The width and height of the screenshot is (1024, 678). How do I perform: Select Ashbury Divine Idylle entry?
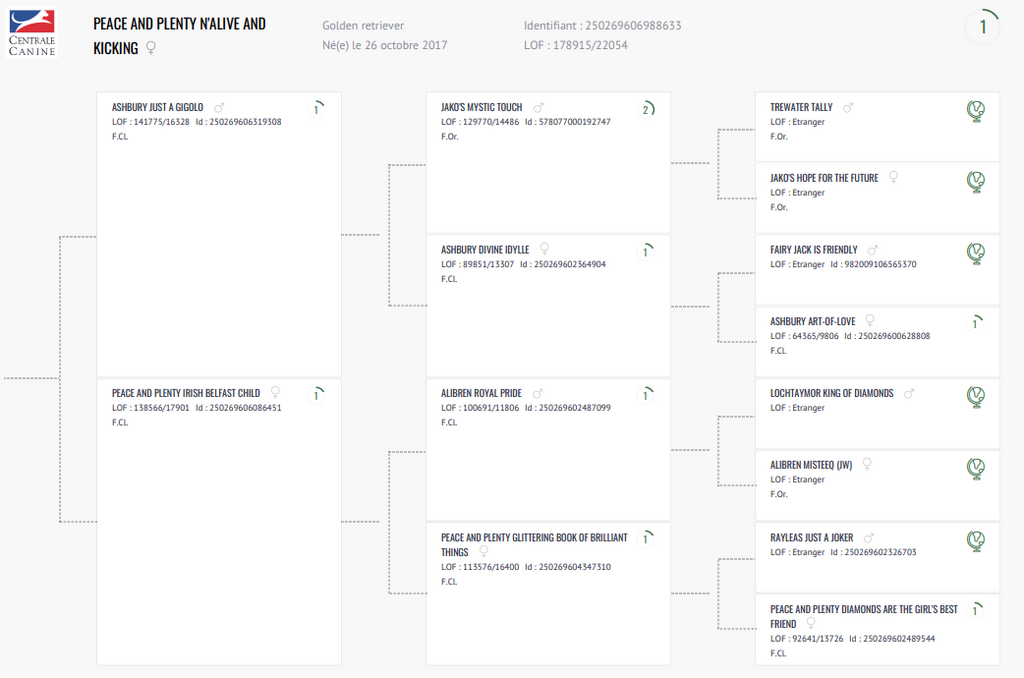coord(485,250)
